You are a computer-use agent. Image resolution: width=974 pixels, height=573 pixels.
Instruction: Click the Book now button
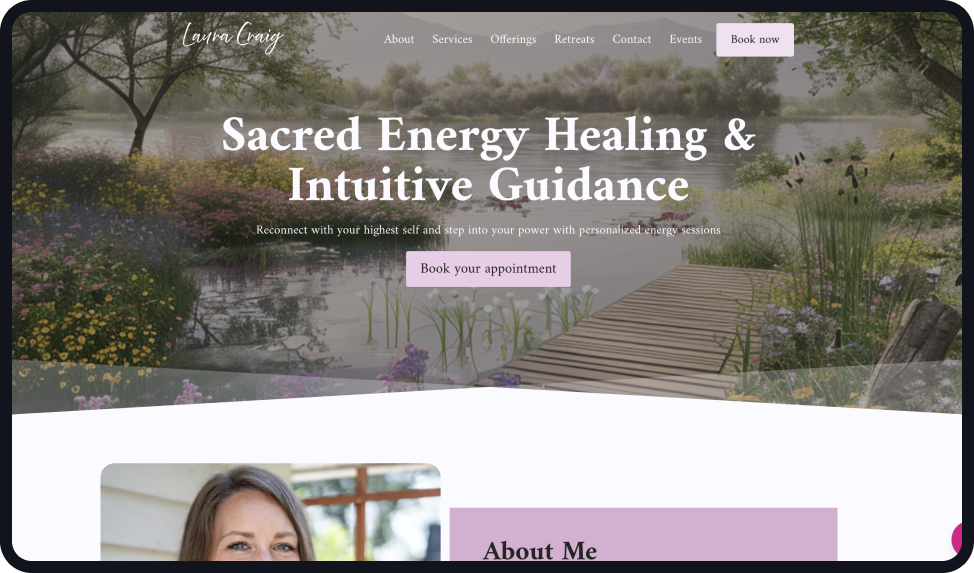[x=755, y=40]
